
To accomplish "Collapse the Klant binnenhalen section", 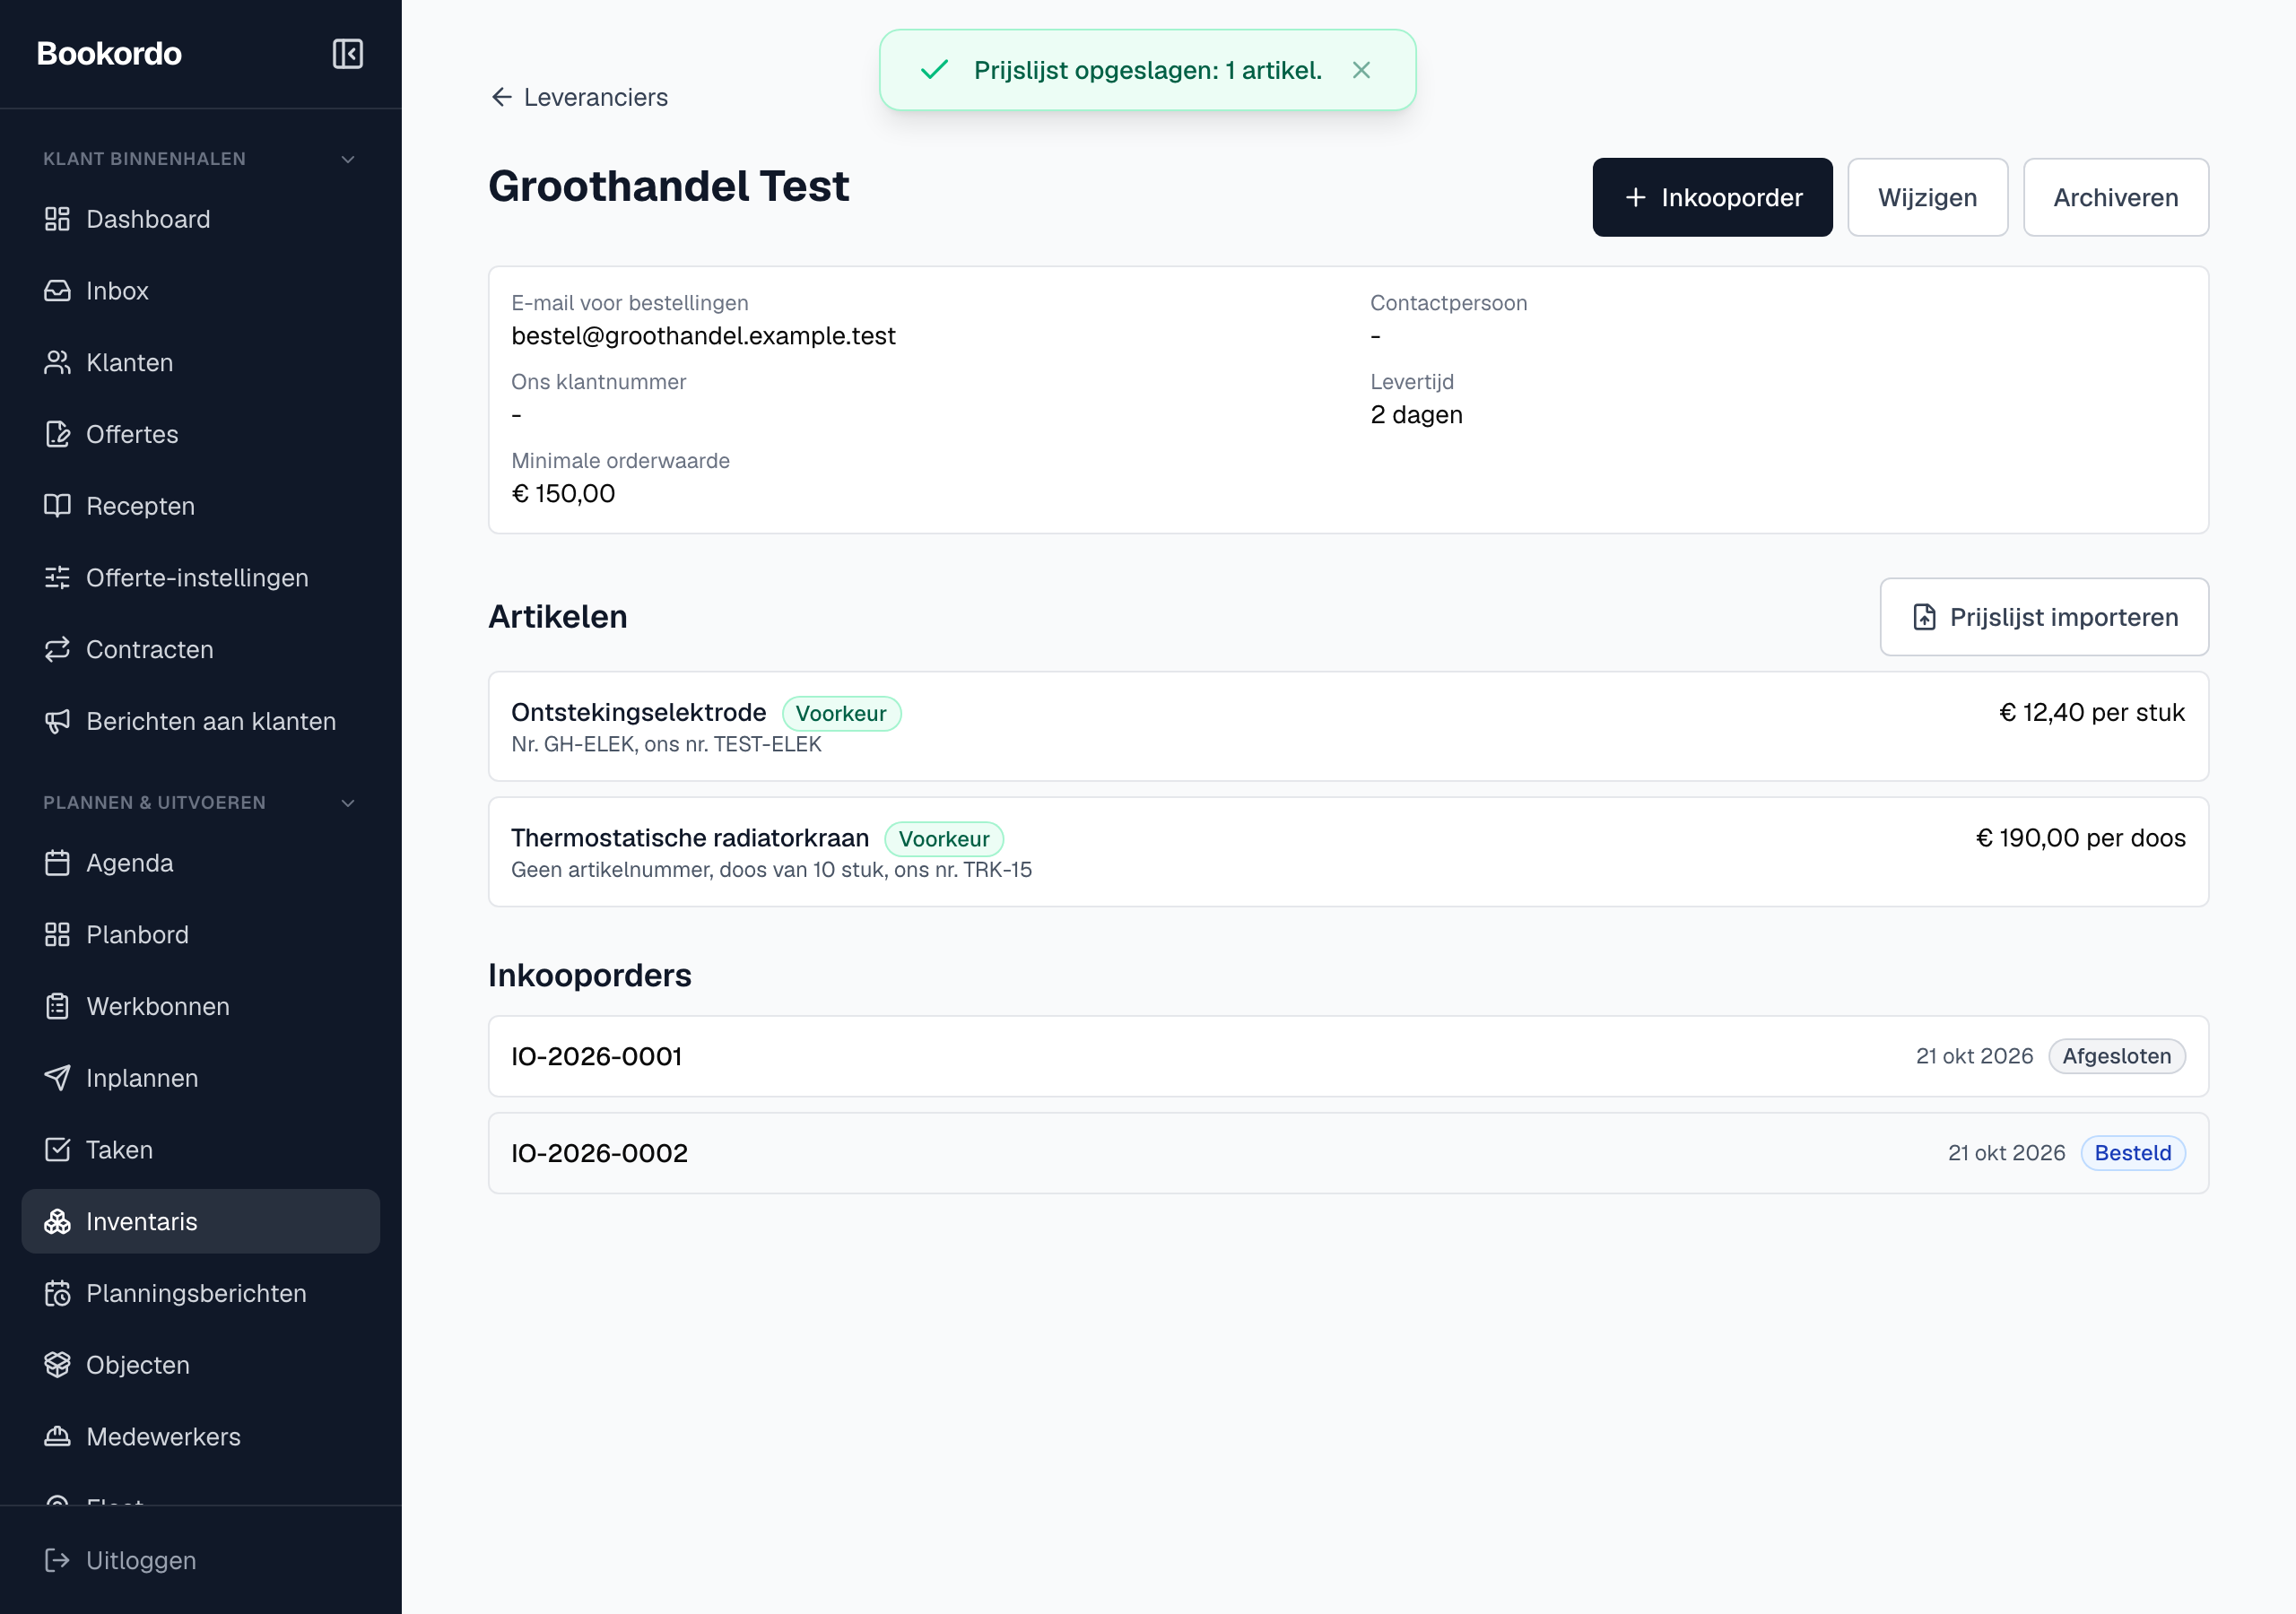I will click(348, 159).
